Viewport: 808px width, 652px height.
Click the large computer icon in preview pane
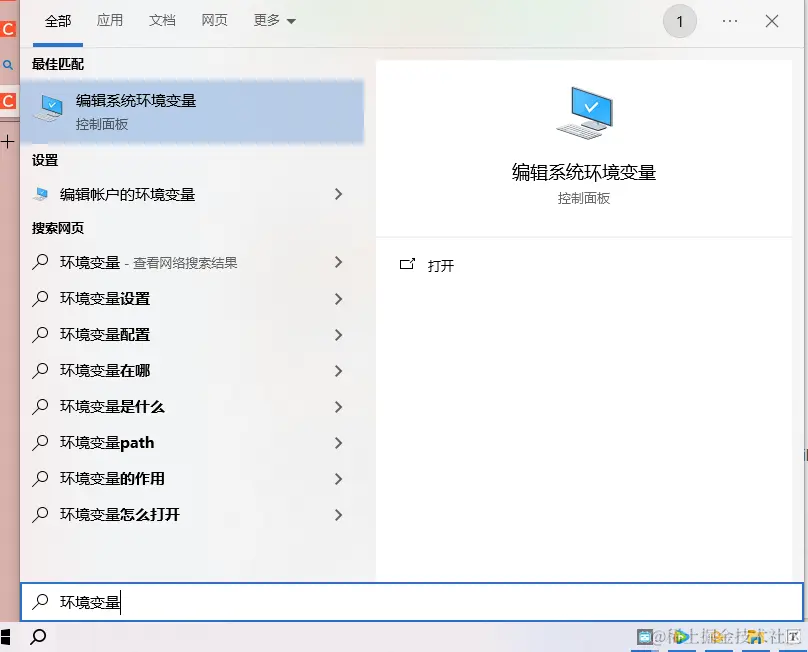click(585, 113)
